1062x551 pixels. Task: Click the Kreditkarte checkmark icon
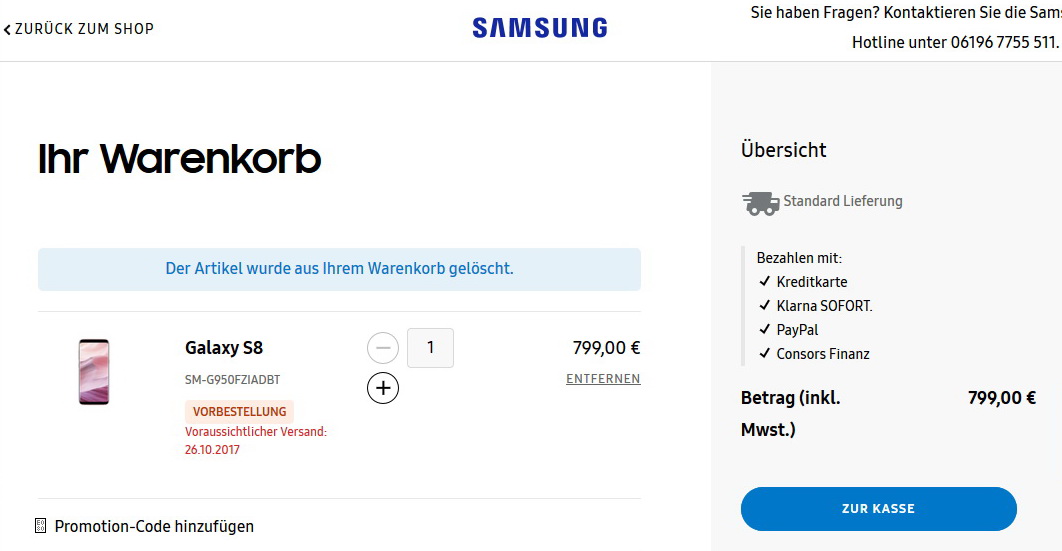pos(765,282)
